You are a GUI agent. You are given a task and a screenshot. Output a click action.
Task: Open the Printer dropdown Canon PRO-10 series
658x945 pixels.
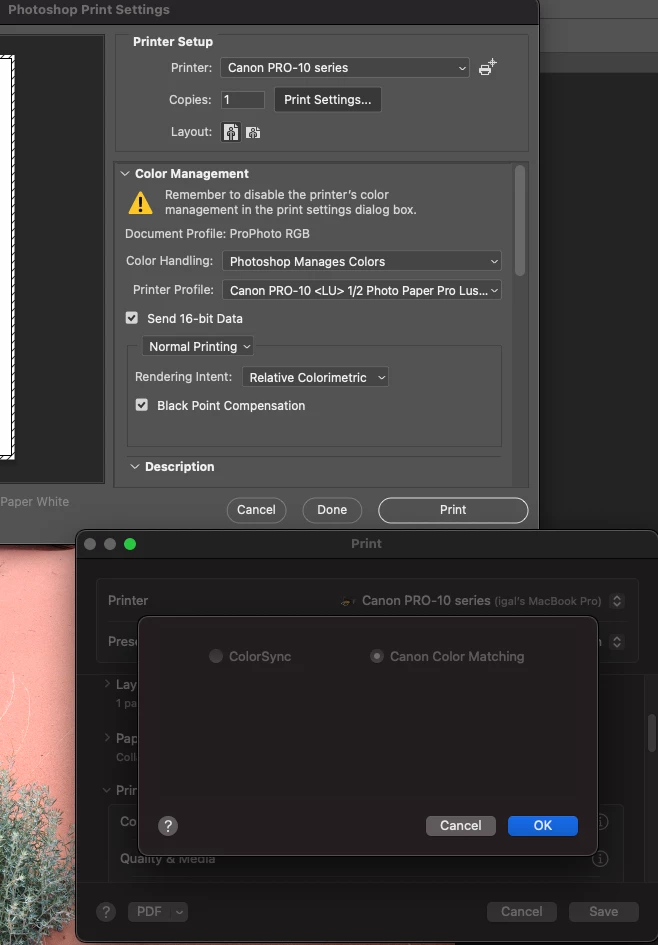[x=345, y=68]
